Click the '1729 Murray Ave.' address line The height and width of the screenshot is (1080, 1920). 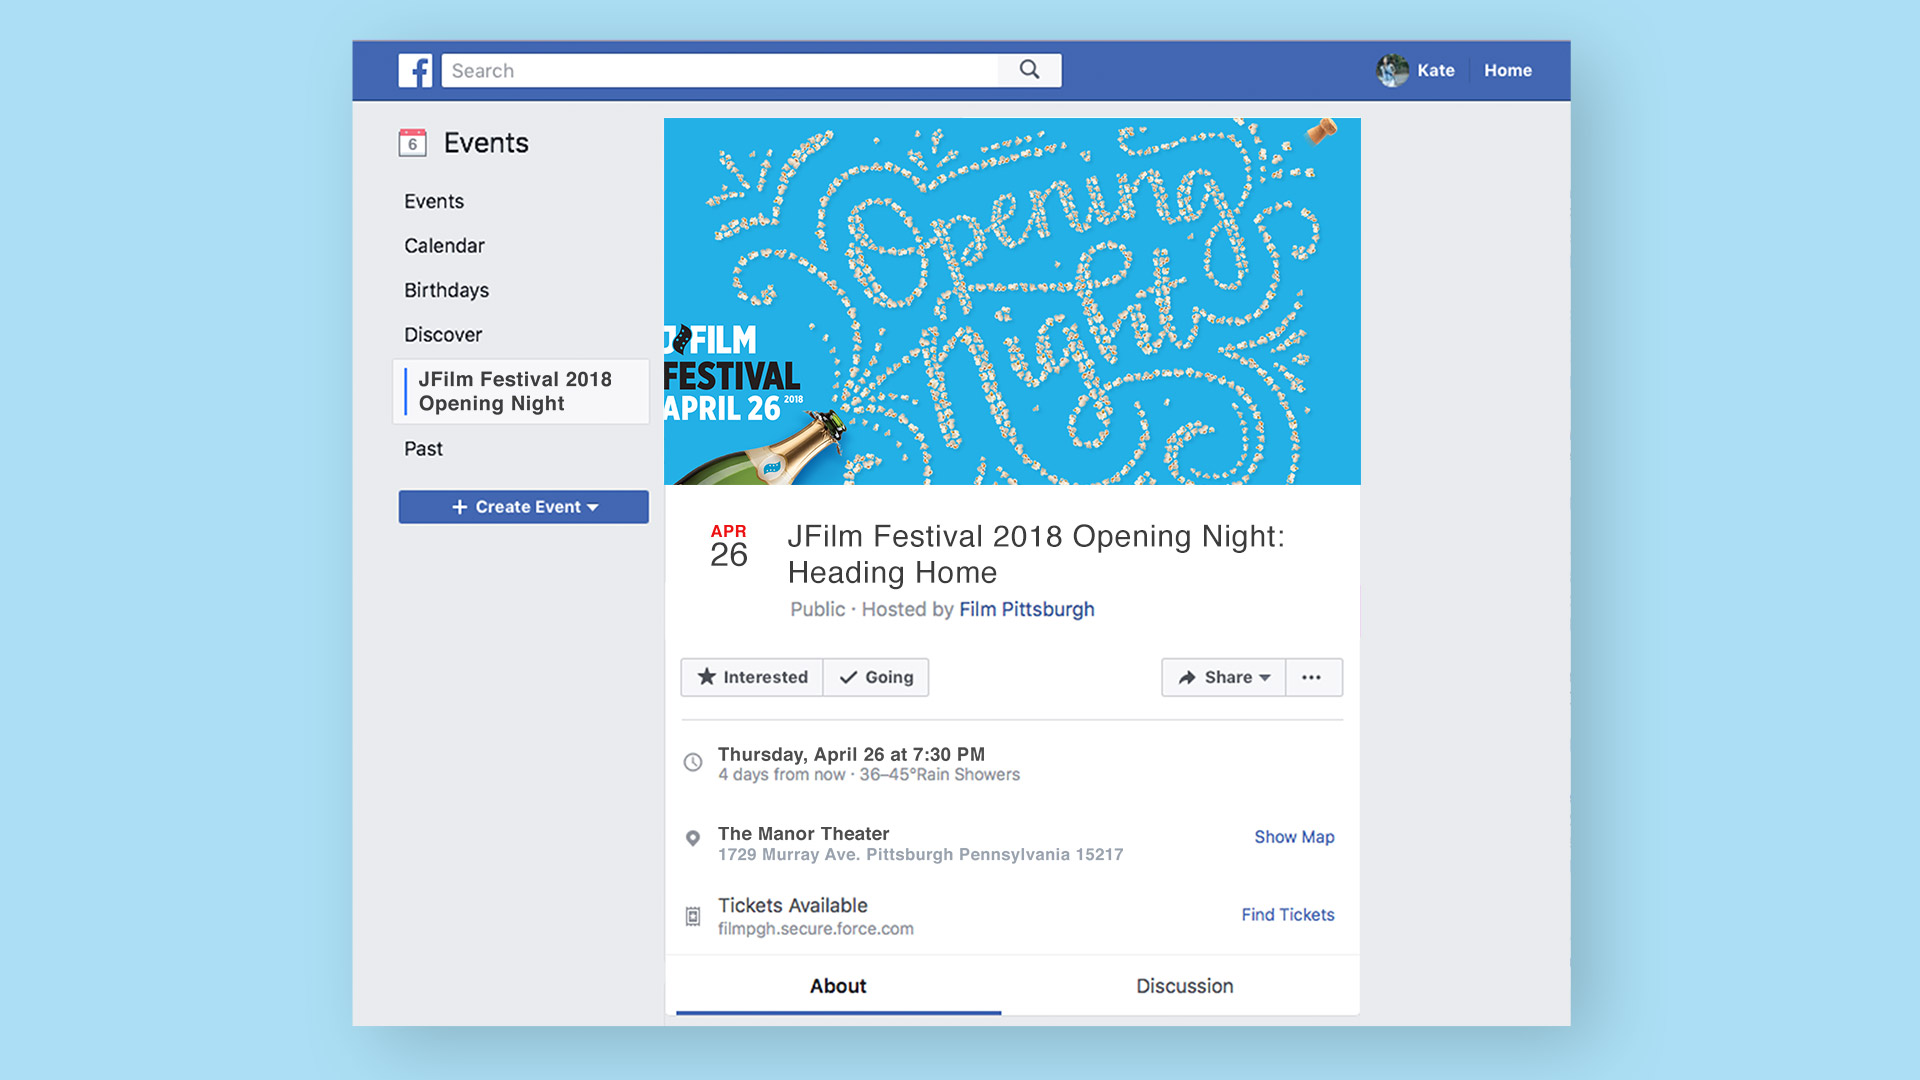[x=920, y=855]
